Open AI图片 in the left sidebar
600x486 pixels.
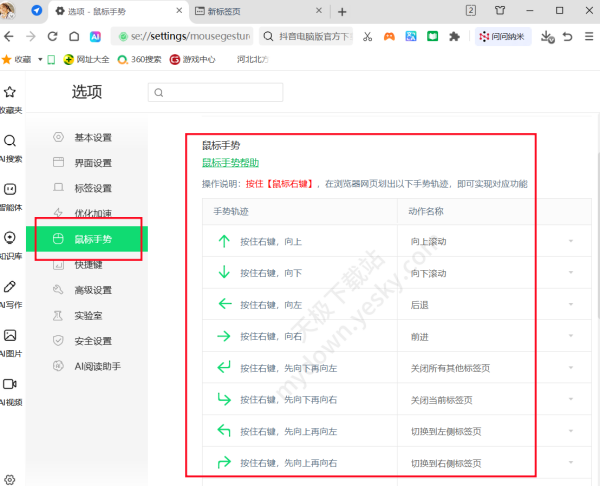(x=10, y=342)
